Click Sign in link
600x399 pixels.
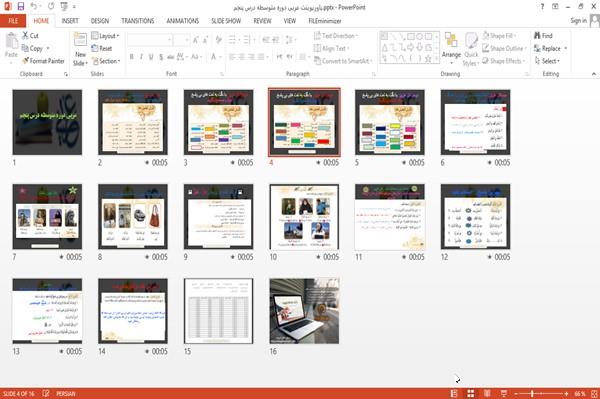[x=578, y=21]
